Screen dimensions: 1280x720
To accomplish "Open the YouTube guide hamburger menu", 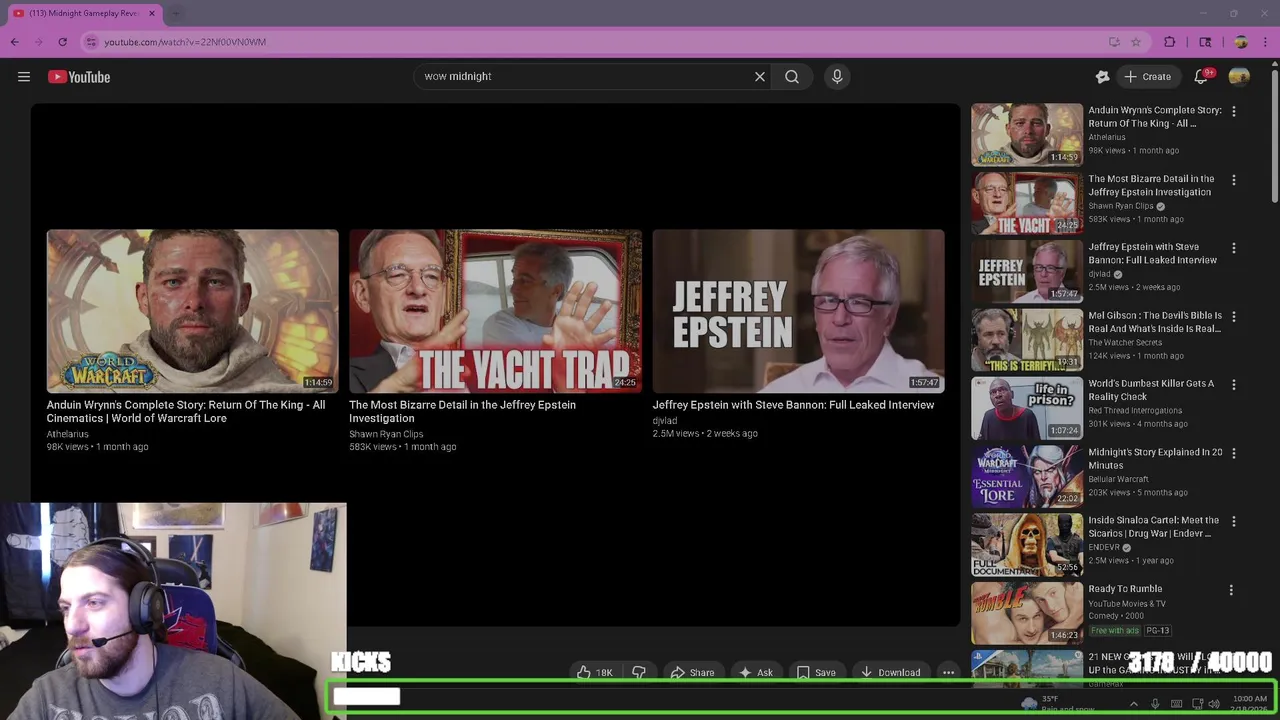I will coord(24,77).
